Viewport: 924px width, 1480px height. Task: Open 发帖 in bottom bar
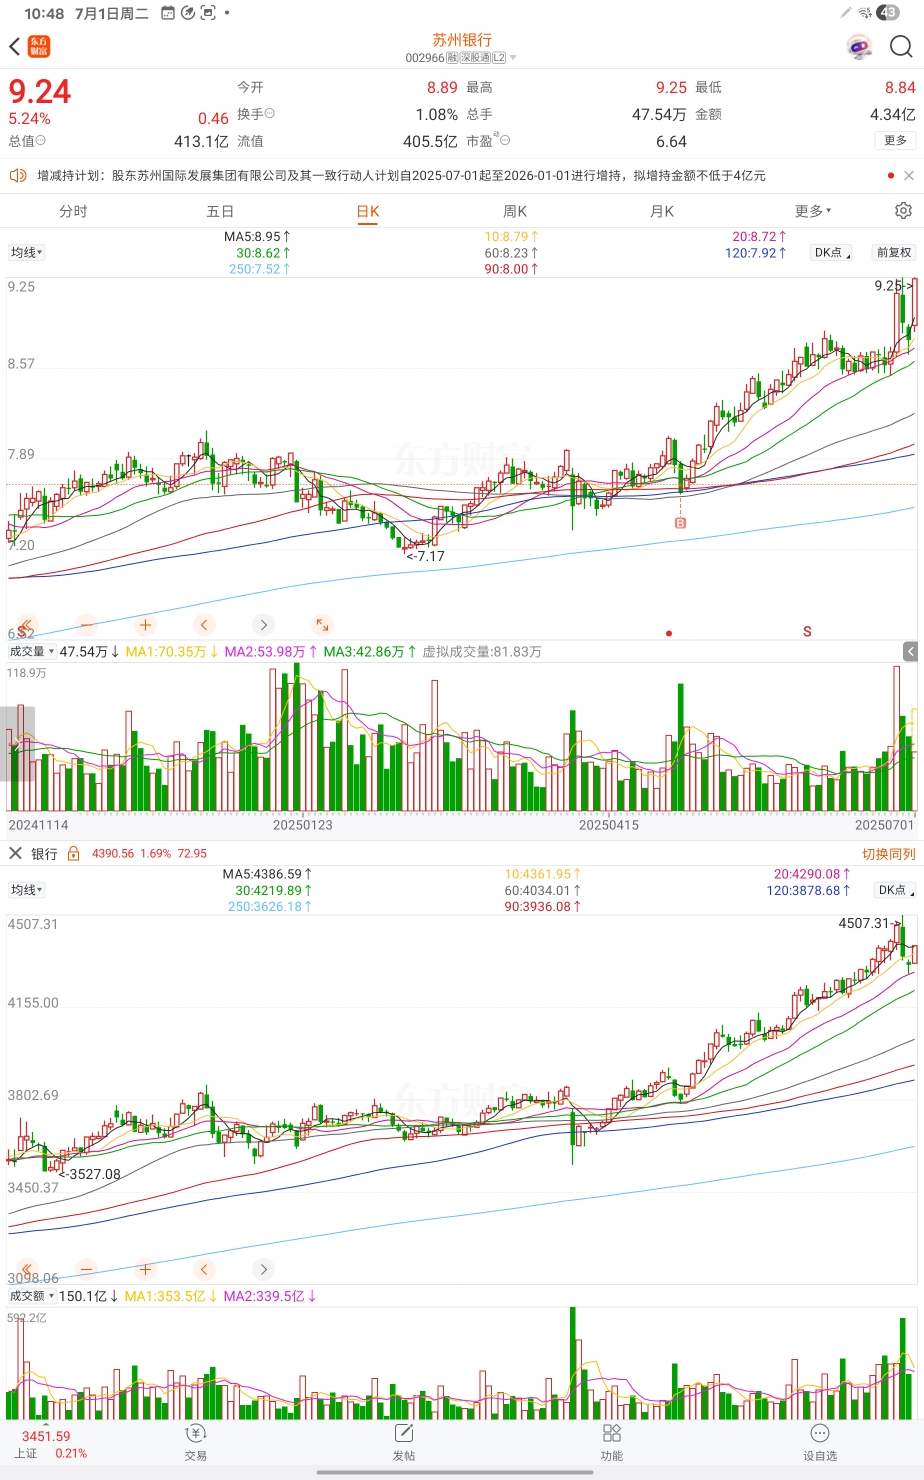click(404, 1442)
